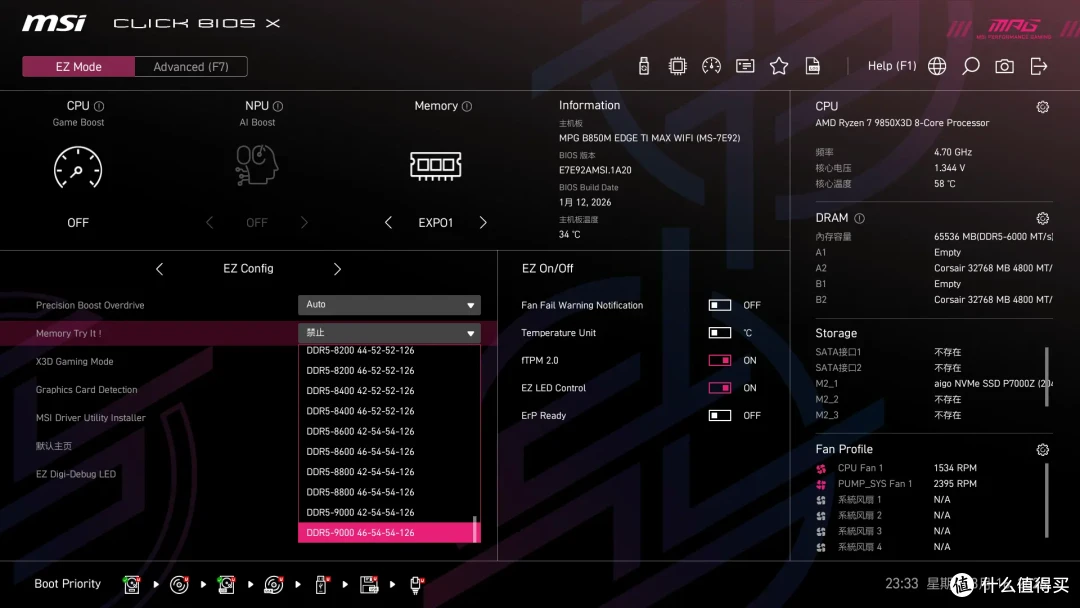Open the document/log file toolbar icon
This screenshot has width=1080, height=608.
pyautogui.click(x=813, y=66)
